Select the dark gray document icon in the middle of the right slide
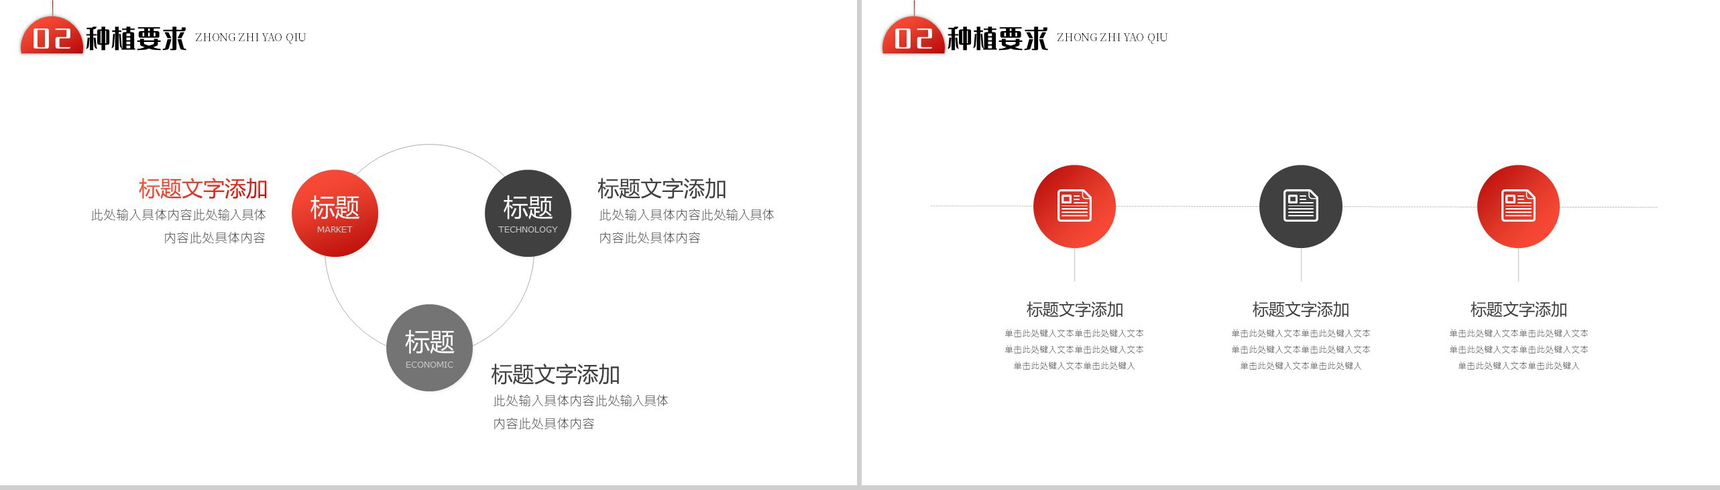This screenshot has width=1720, height=490. click(x=1301, y=206)
